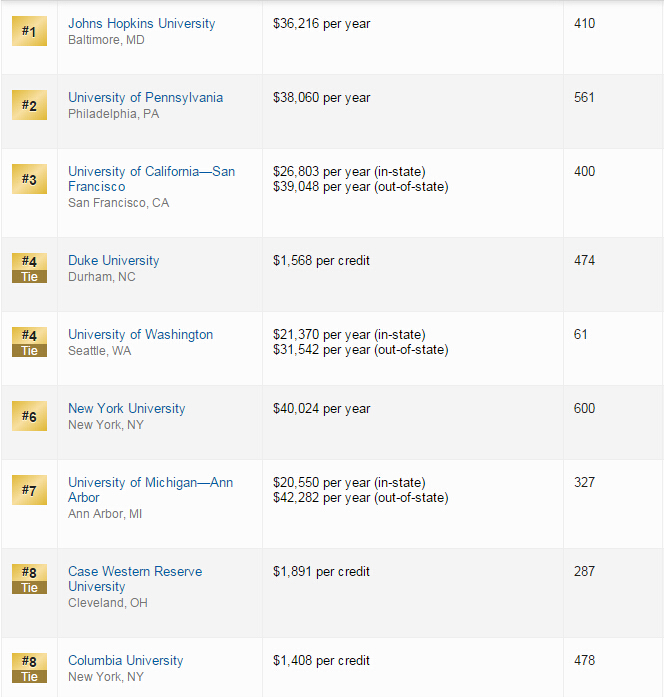Screen dimensions: 664x697
Task: Open University of California—San Francisco link
Action: [x=151, y=179]
